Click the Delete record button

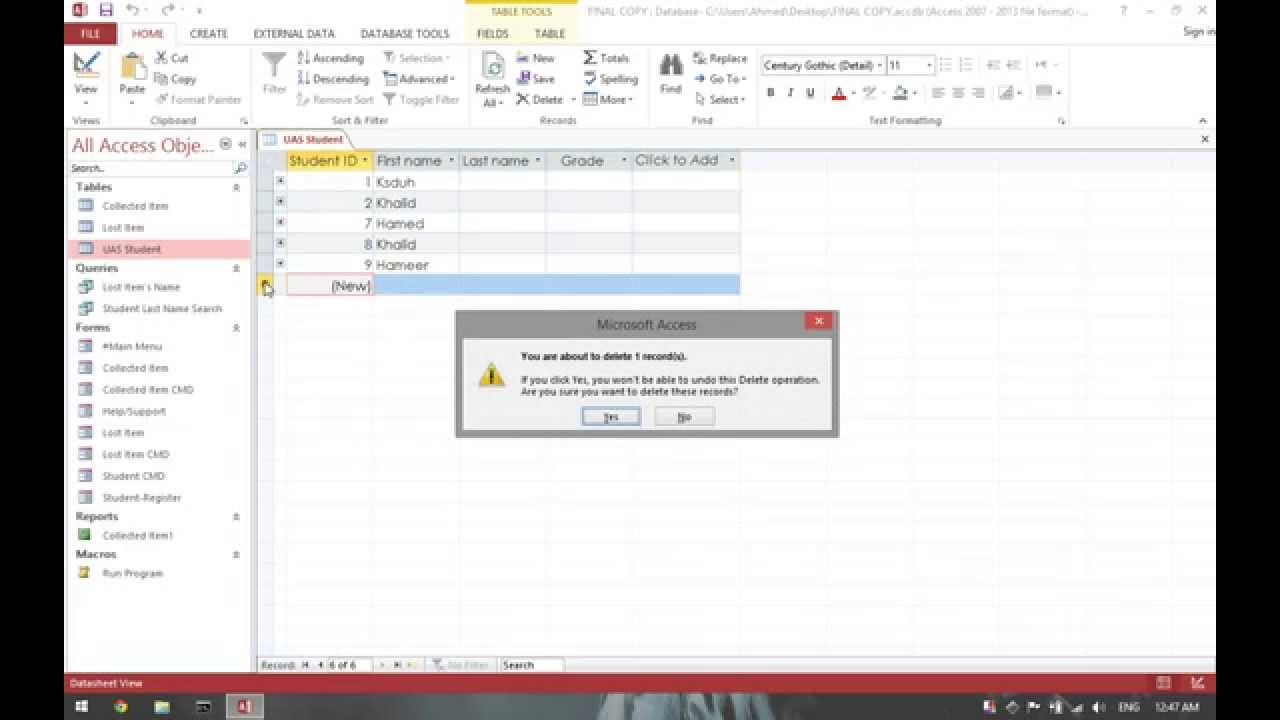point(540,100)
